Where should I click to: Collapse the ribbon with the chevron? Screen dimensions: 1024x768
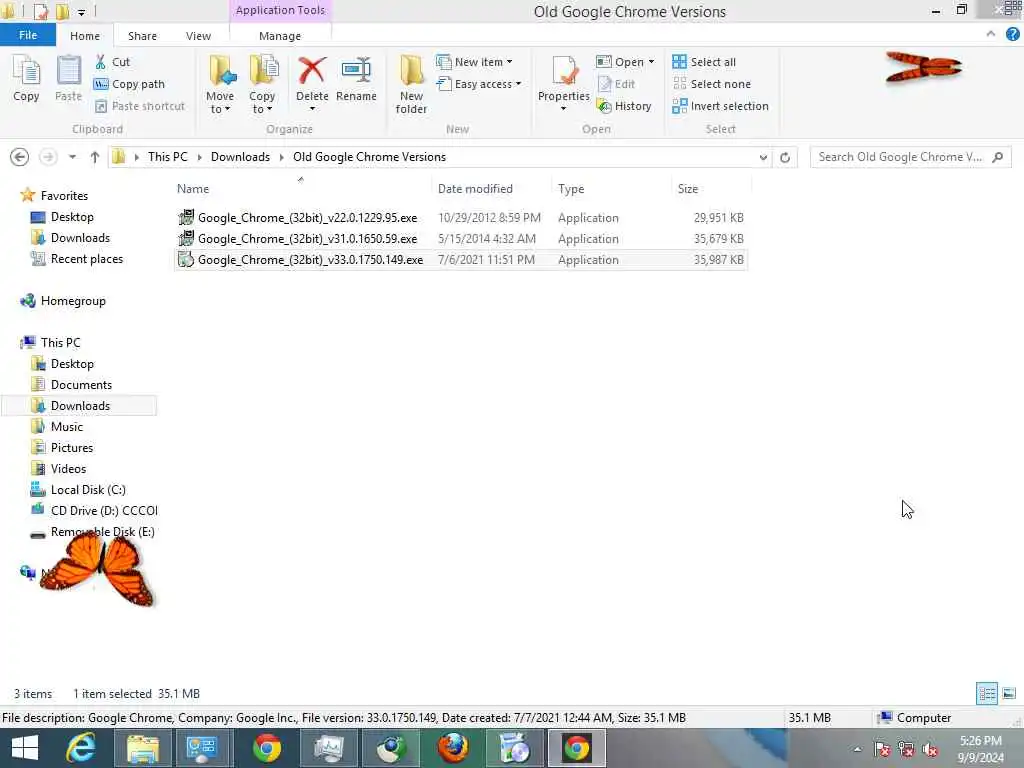[991, 34]
